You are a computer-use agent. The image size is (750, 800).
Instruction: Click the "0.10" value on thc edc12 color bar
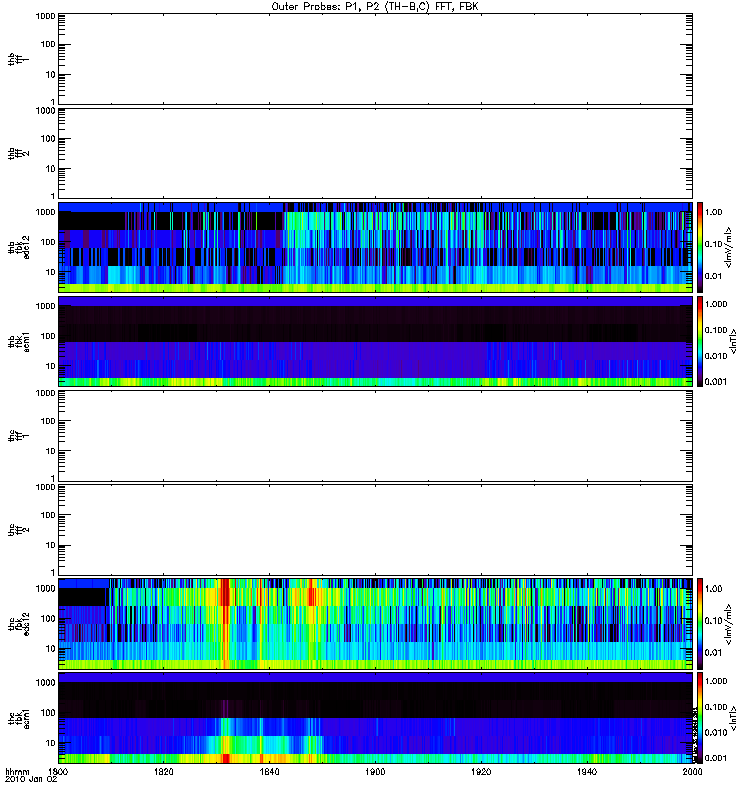[x=713, y=620]
